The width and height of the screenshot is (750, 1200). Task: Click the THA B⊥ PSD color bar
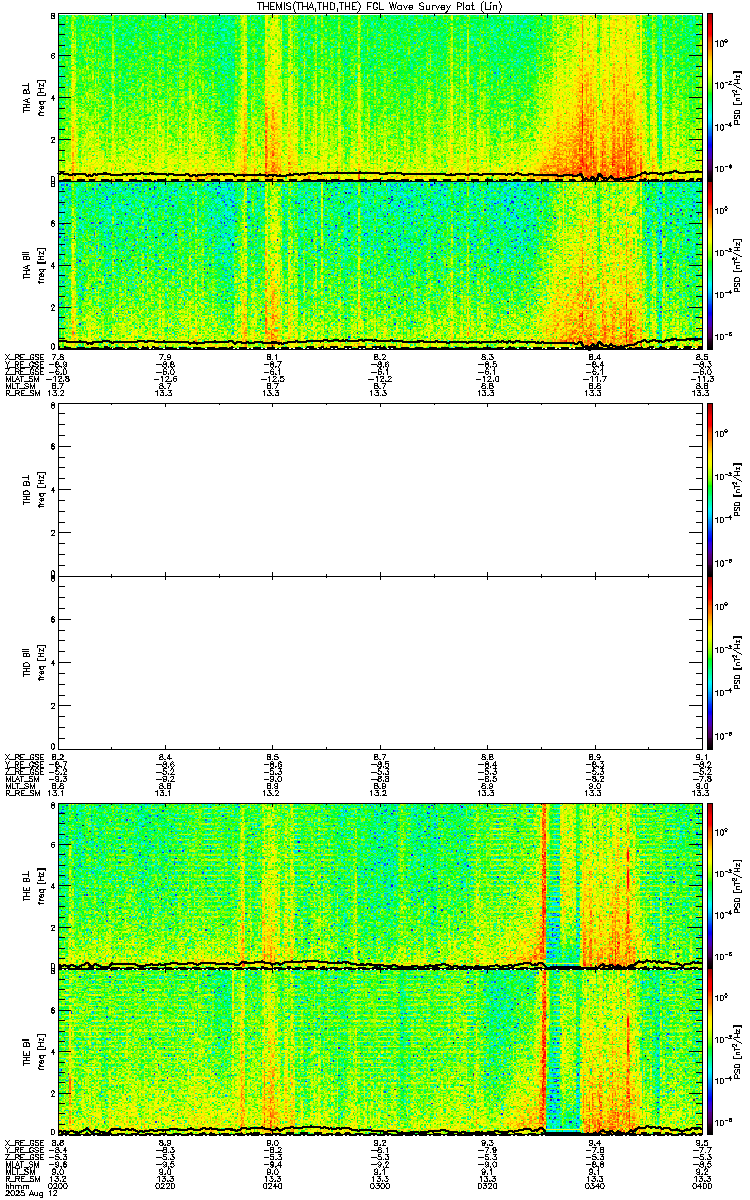click(x=710, y=96)
